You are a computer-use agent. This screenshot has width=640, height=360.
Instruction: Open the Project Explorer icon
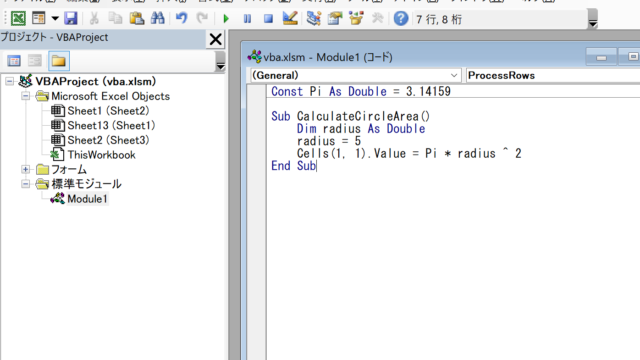(x=313, y=18)
